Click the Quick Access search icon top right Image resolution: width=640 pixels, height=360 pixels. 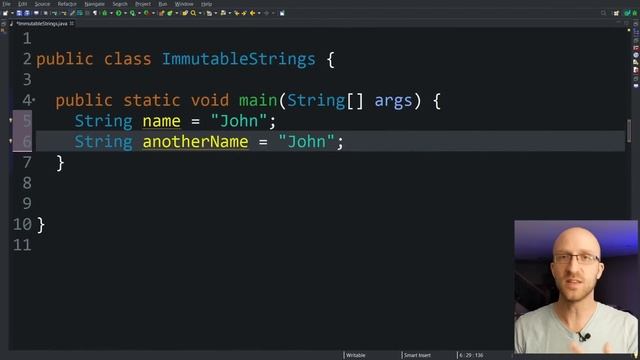click(x=603, y=13)
